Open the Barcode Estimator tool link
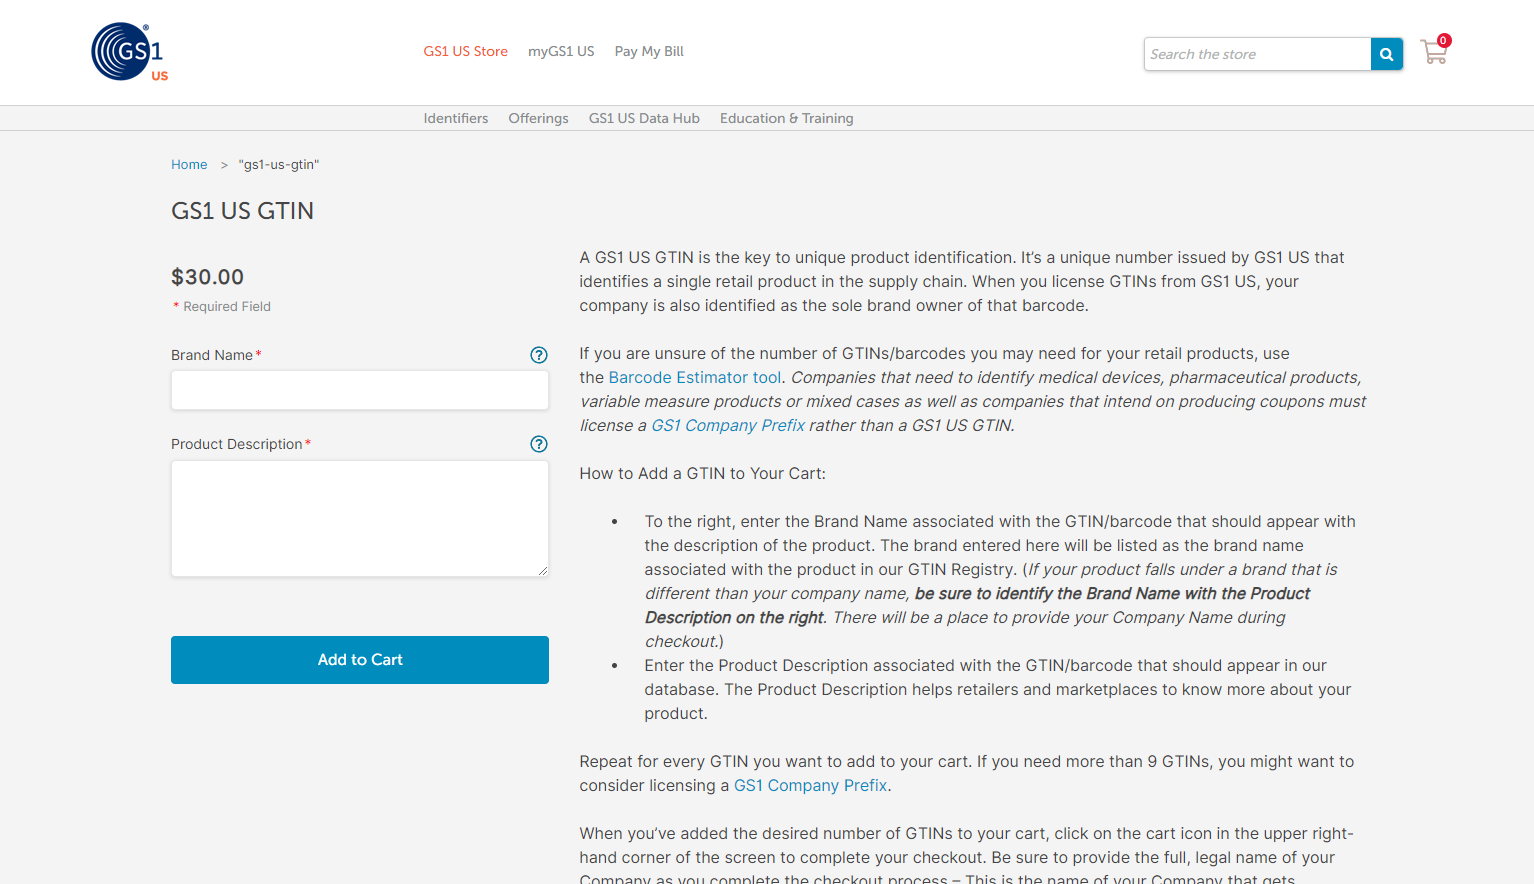The width and height of the screenshot is (1534, 884). (x=695, y=378)
